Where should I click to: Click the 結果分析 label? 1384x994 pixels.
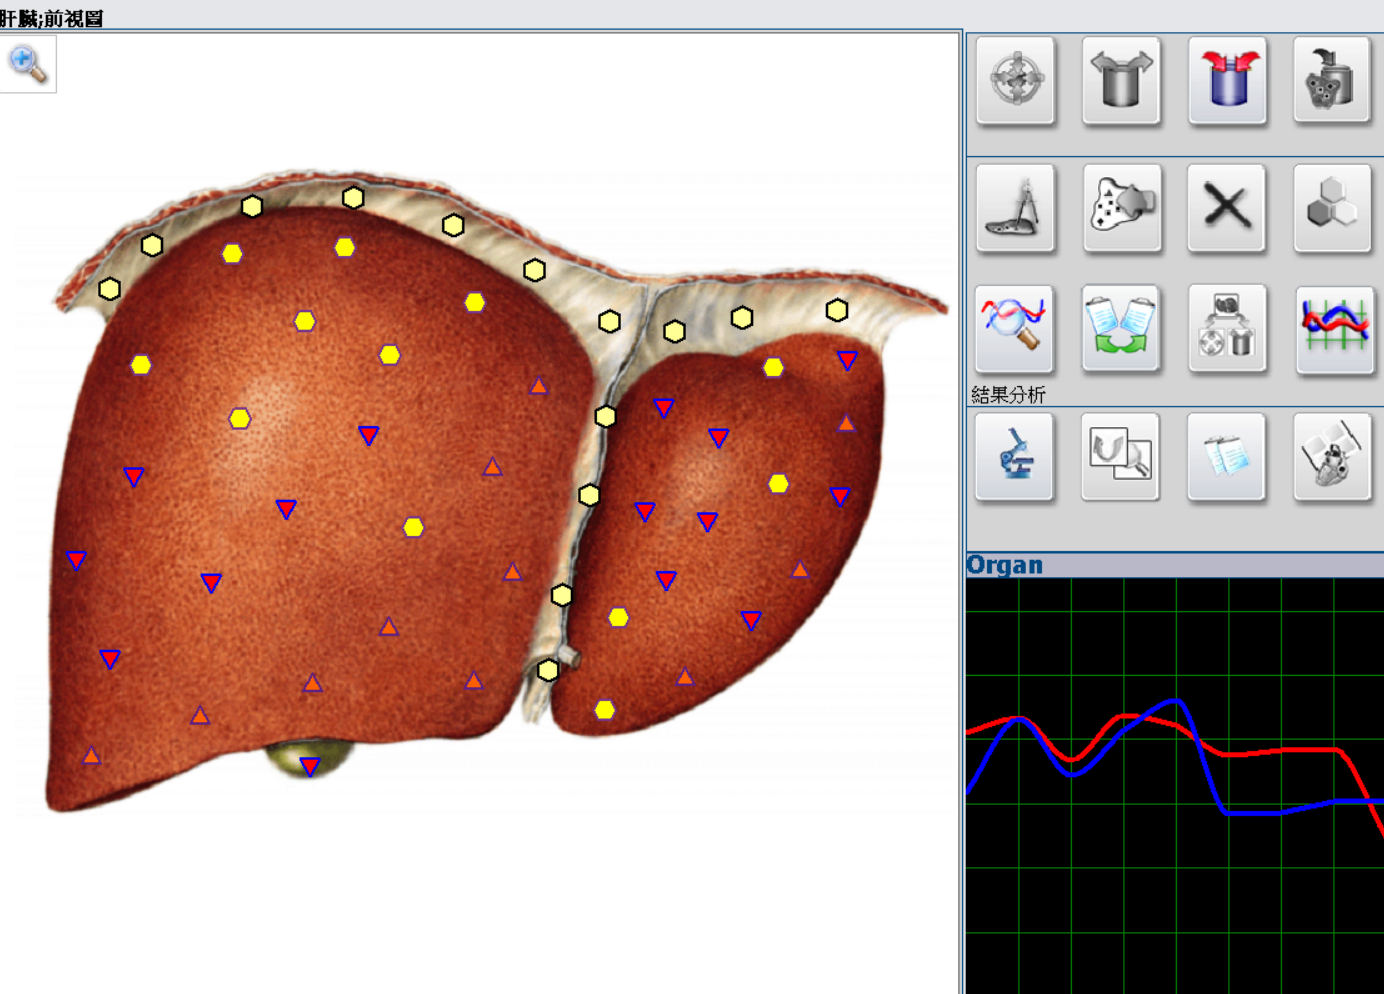(1008, 395)
